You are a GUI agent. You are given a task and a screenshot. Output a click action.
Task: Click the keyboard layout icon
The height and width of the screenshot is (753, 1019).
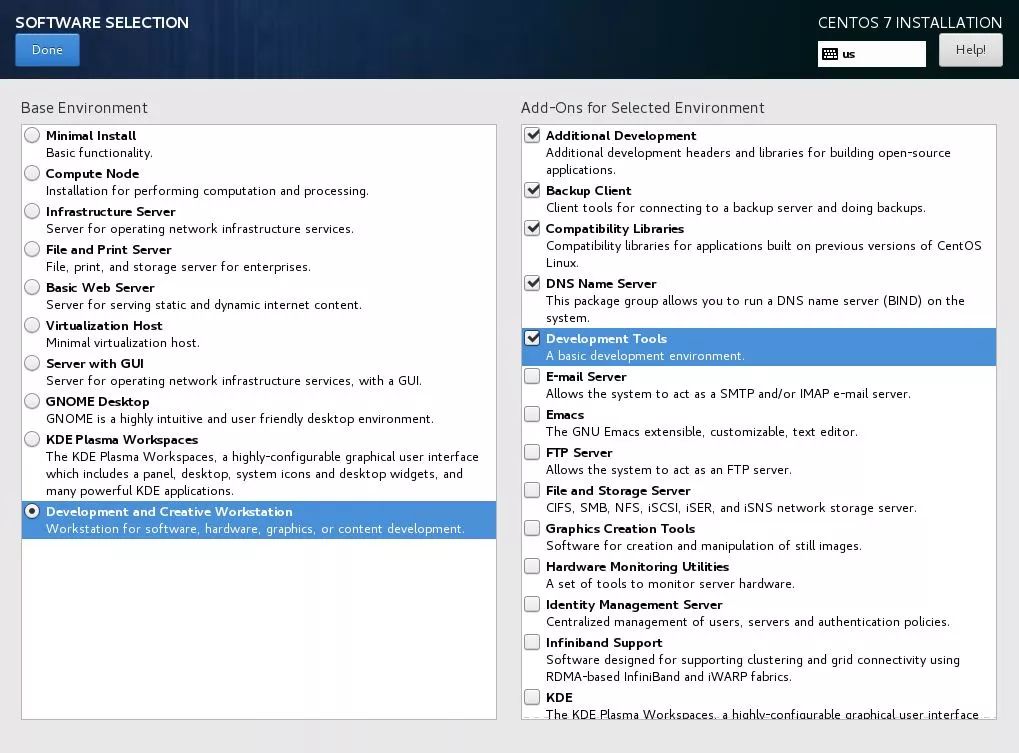(x=830, y=54)
